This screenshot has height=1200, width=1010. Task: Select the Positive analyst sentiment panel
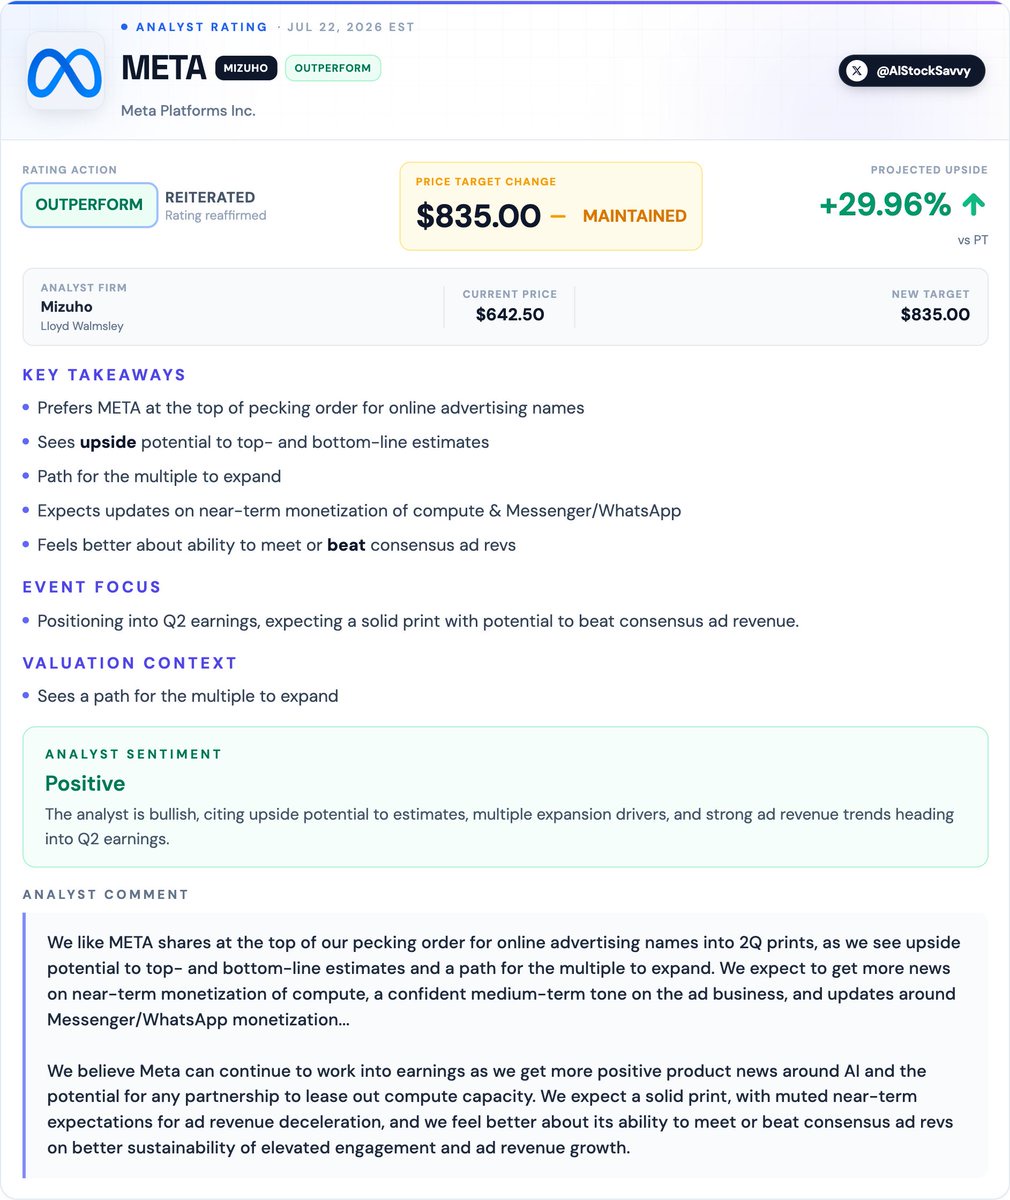pyautogui.click(x=505, y=797)
